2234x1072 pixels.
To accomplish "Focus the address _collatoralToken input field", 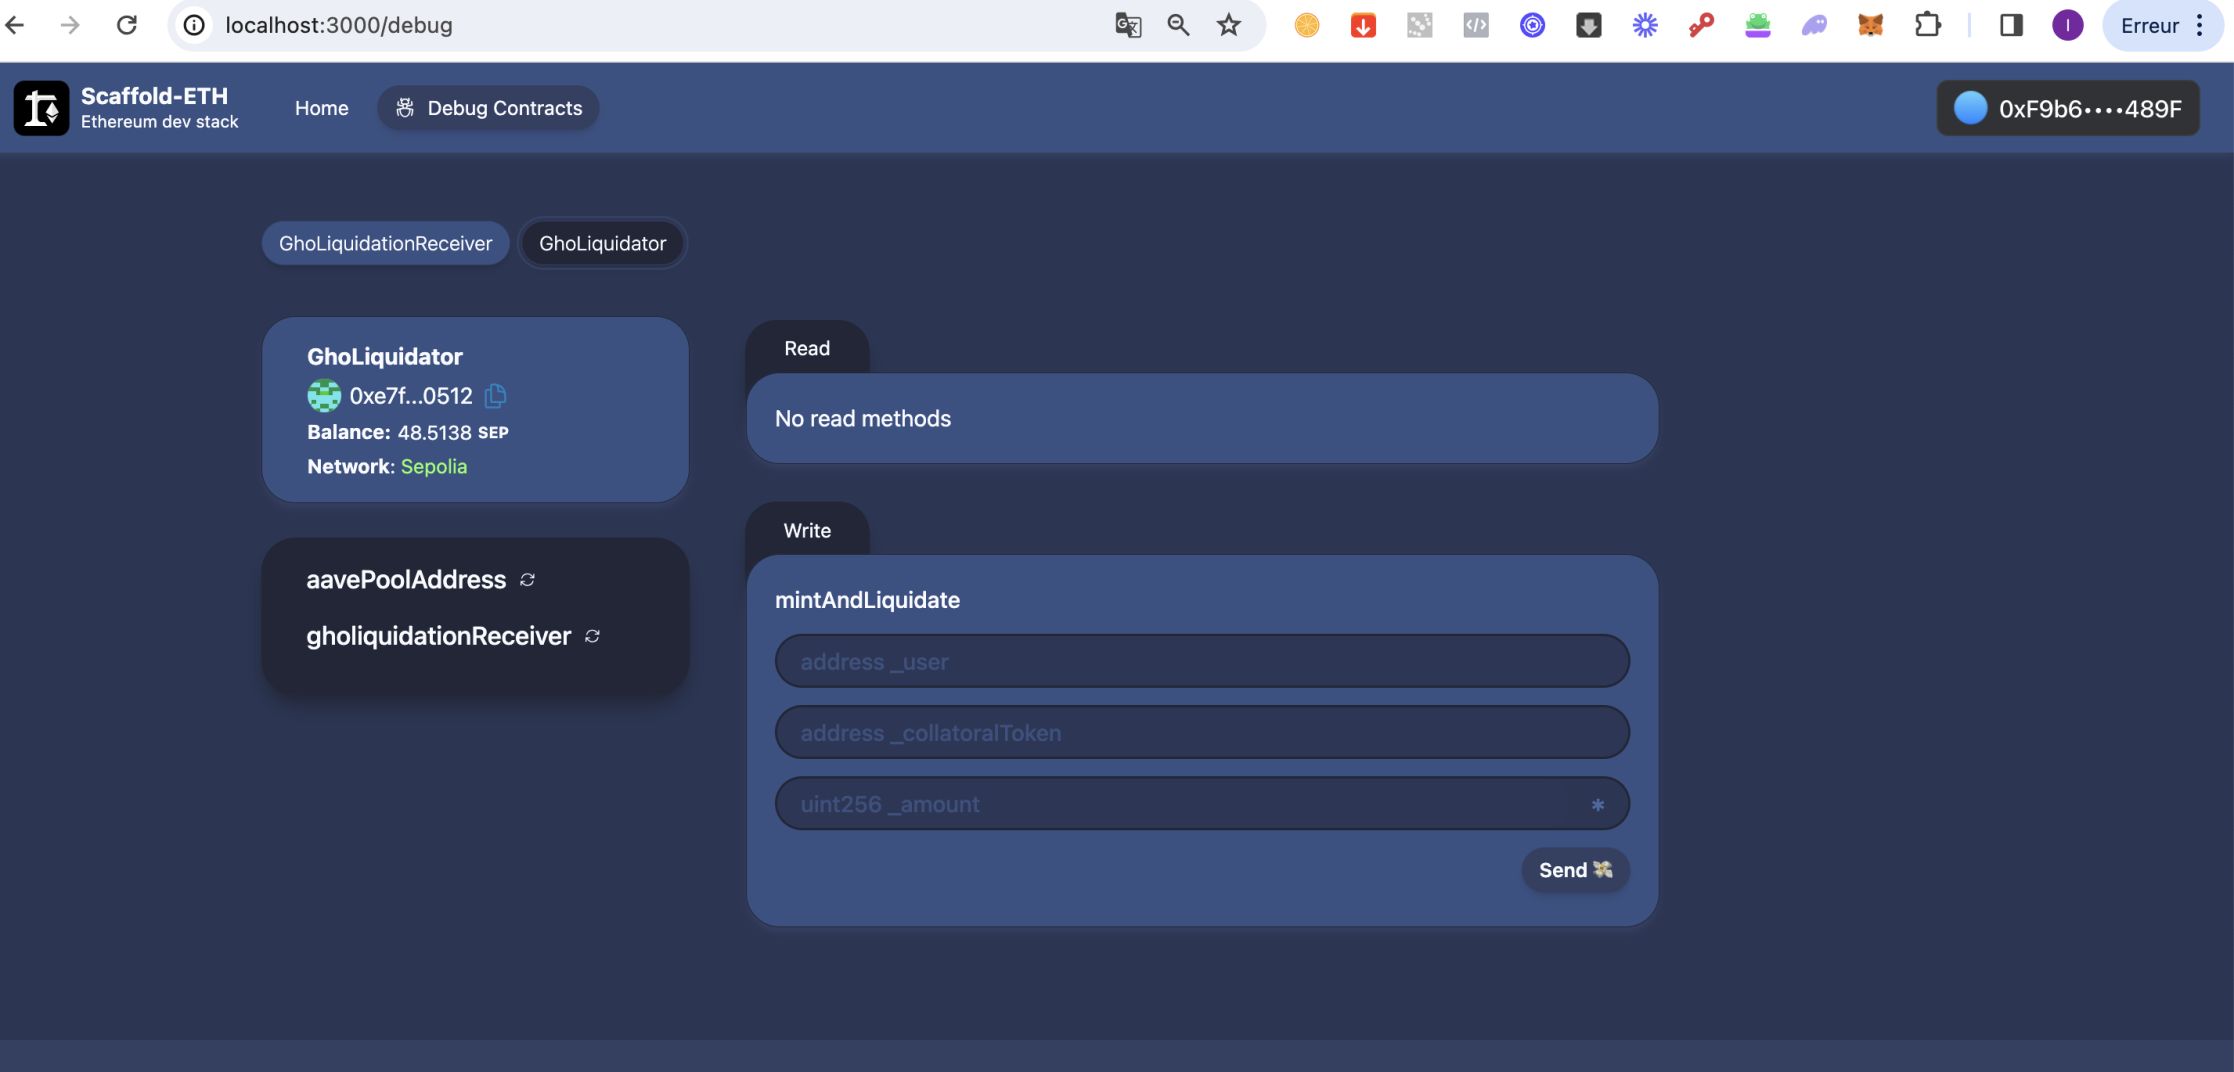I will 1202,732.
